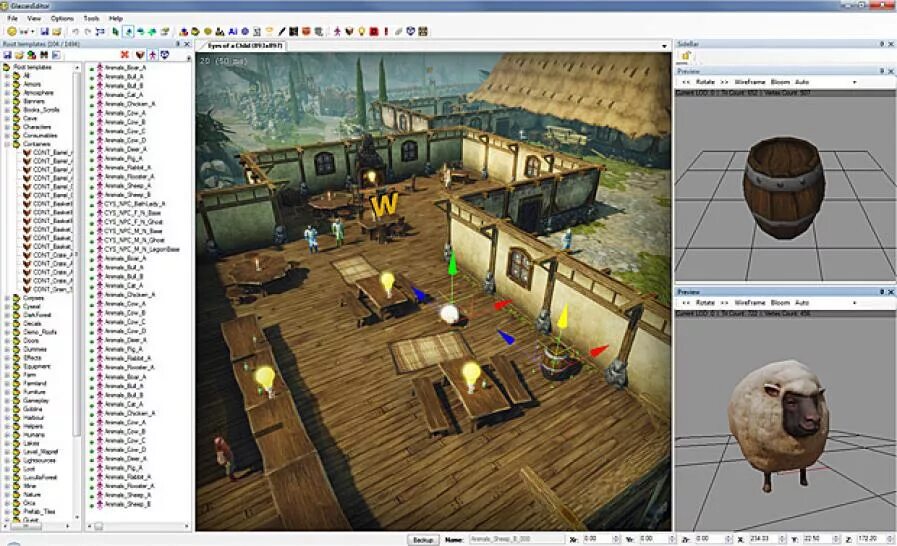Open the dropdown arrow in sheep preview toolbar
Image resolution: width=897 pixels, height=546 pixels.
click(x=855, y=303)
